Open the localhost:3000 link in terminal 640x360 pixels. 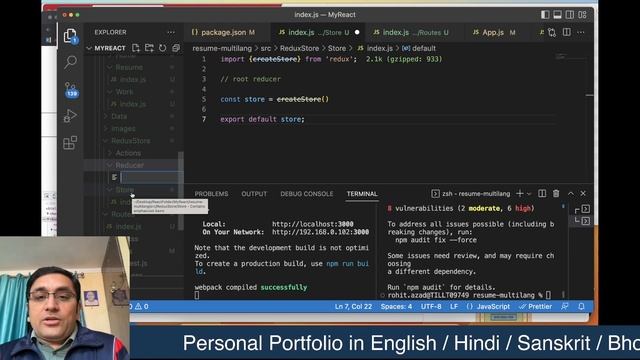[313, 224]
